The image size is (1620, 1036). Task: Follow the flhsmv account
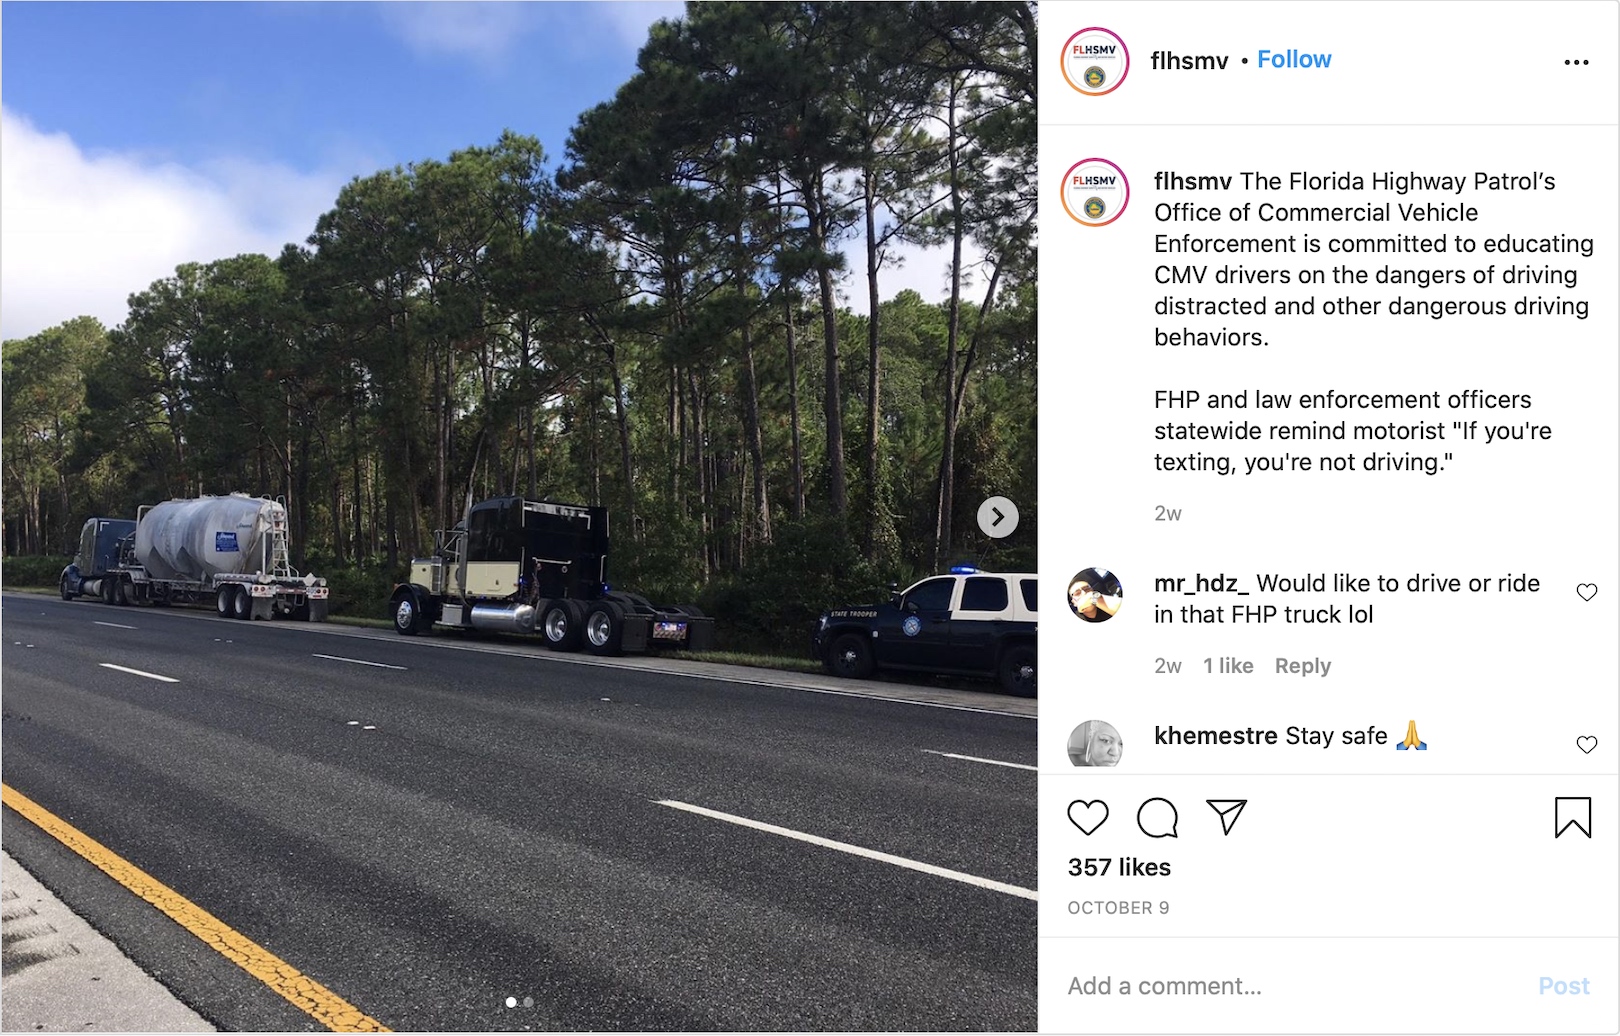(x=1294, y=60)
